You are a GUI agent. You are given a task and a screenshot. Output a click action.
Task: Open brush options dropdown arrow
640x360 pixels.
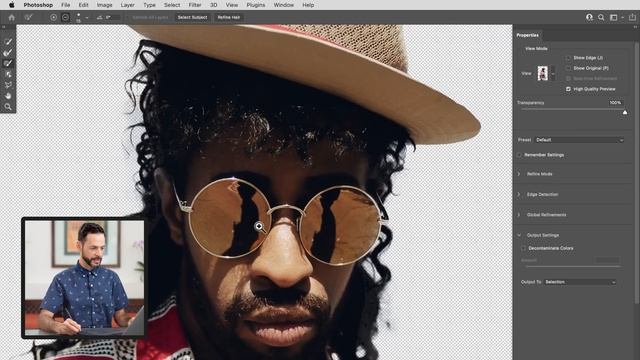tap(87, 18)
